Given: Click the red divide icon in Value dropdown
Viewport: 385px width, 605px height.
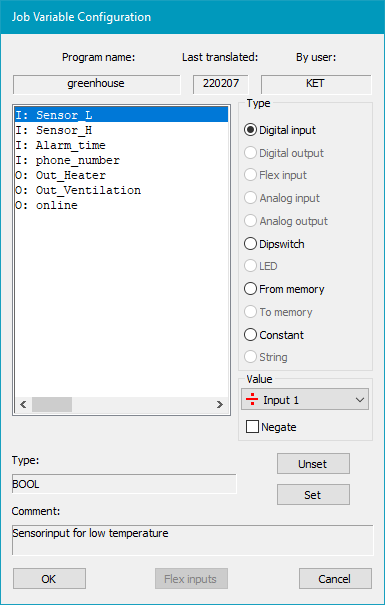Looking at the screenshot, I should click(x=252, y=399).
